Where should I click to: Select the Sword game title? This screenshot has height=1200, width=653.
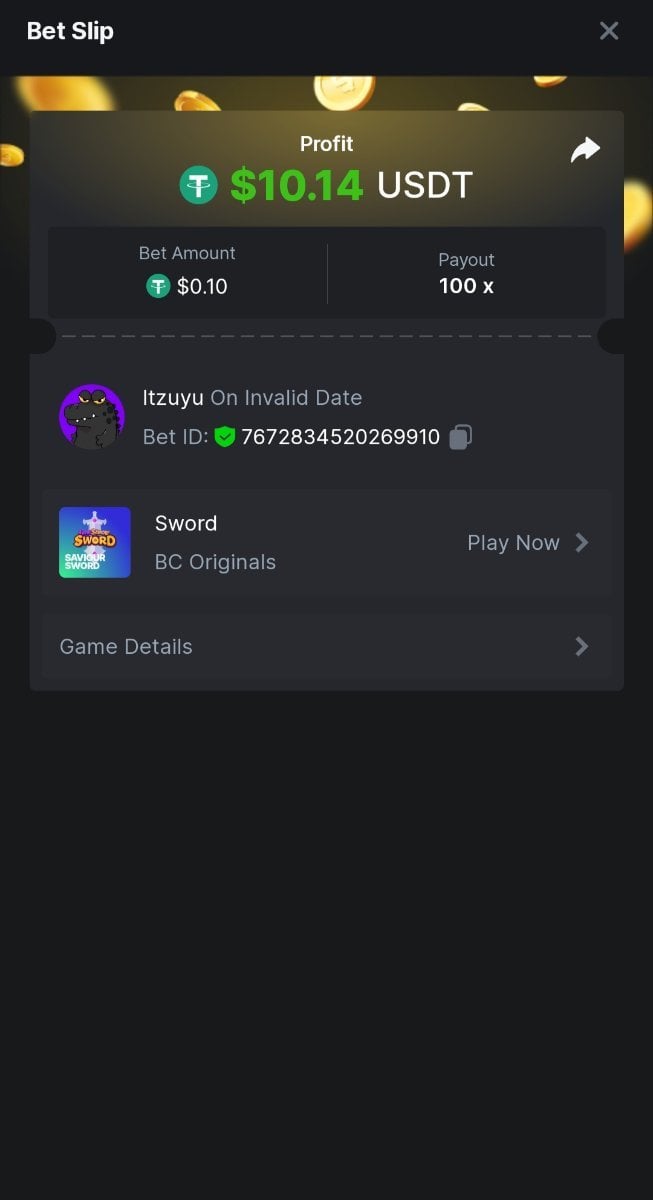tap(186, 523)
